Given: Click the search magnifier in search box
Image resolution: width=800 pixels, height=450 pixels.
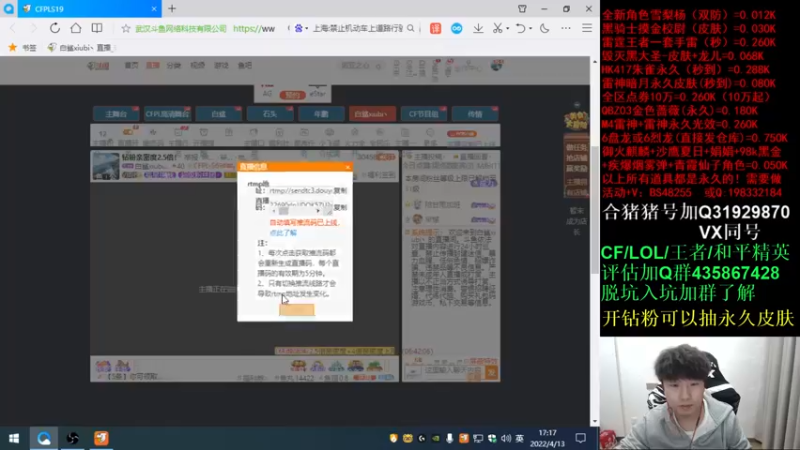Looking at the screenshot, I should [411, 29].
